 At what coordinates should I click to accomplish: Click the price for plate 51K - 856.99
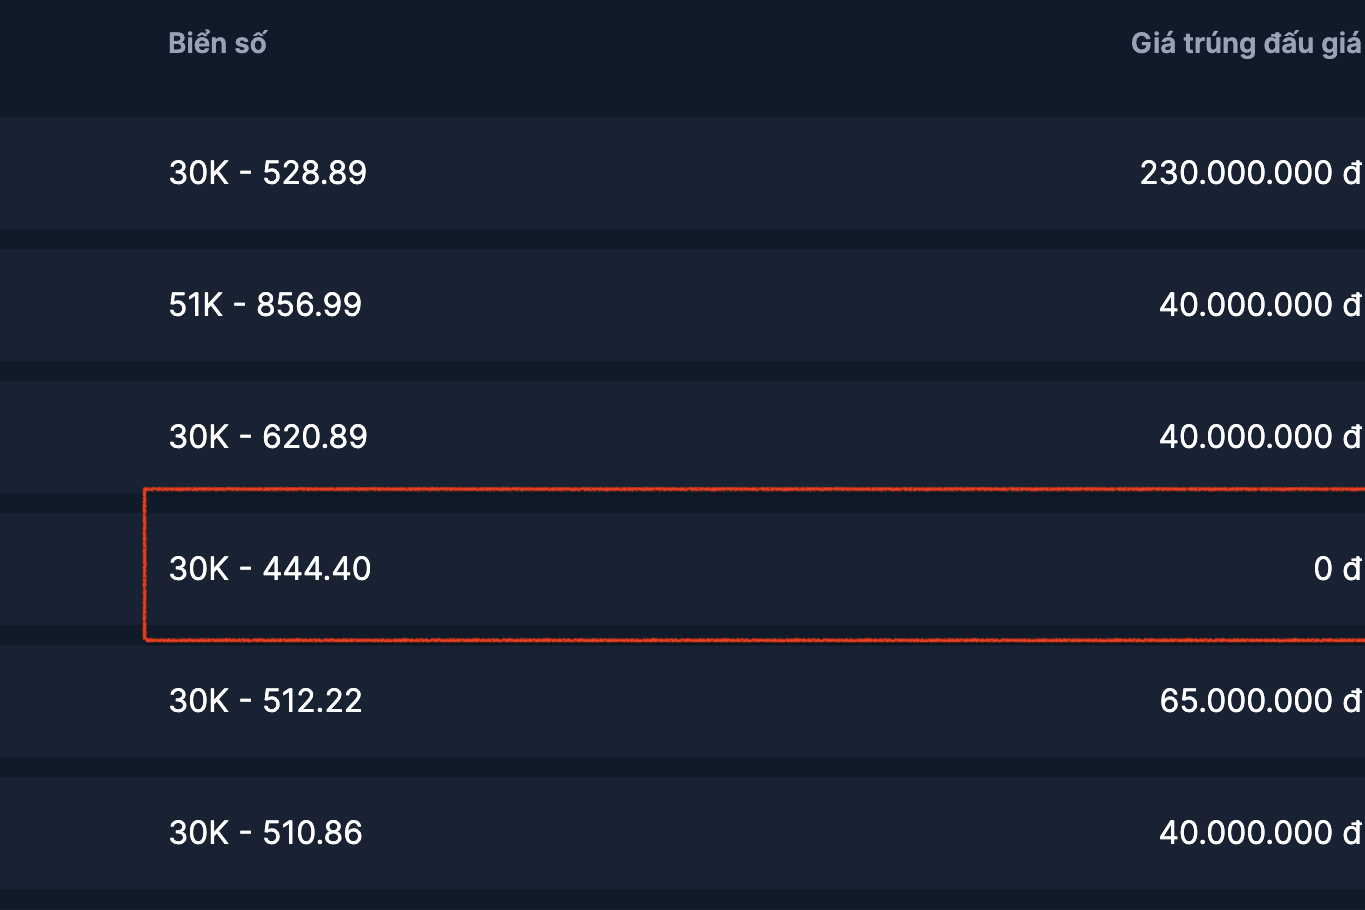[1260, 305]
